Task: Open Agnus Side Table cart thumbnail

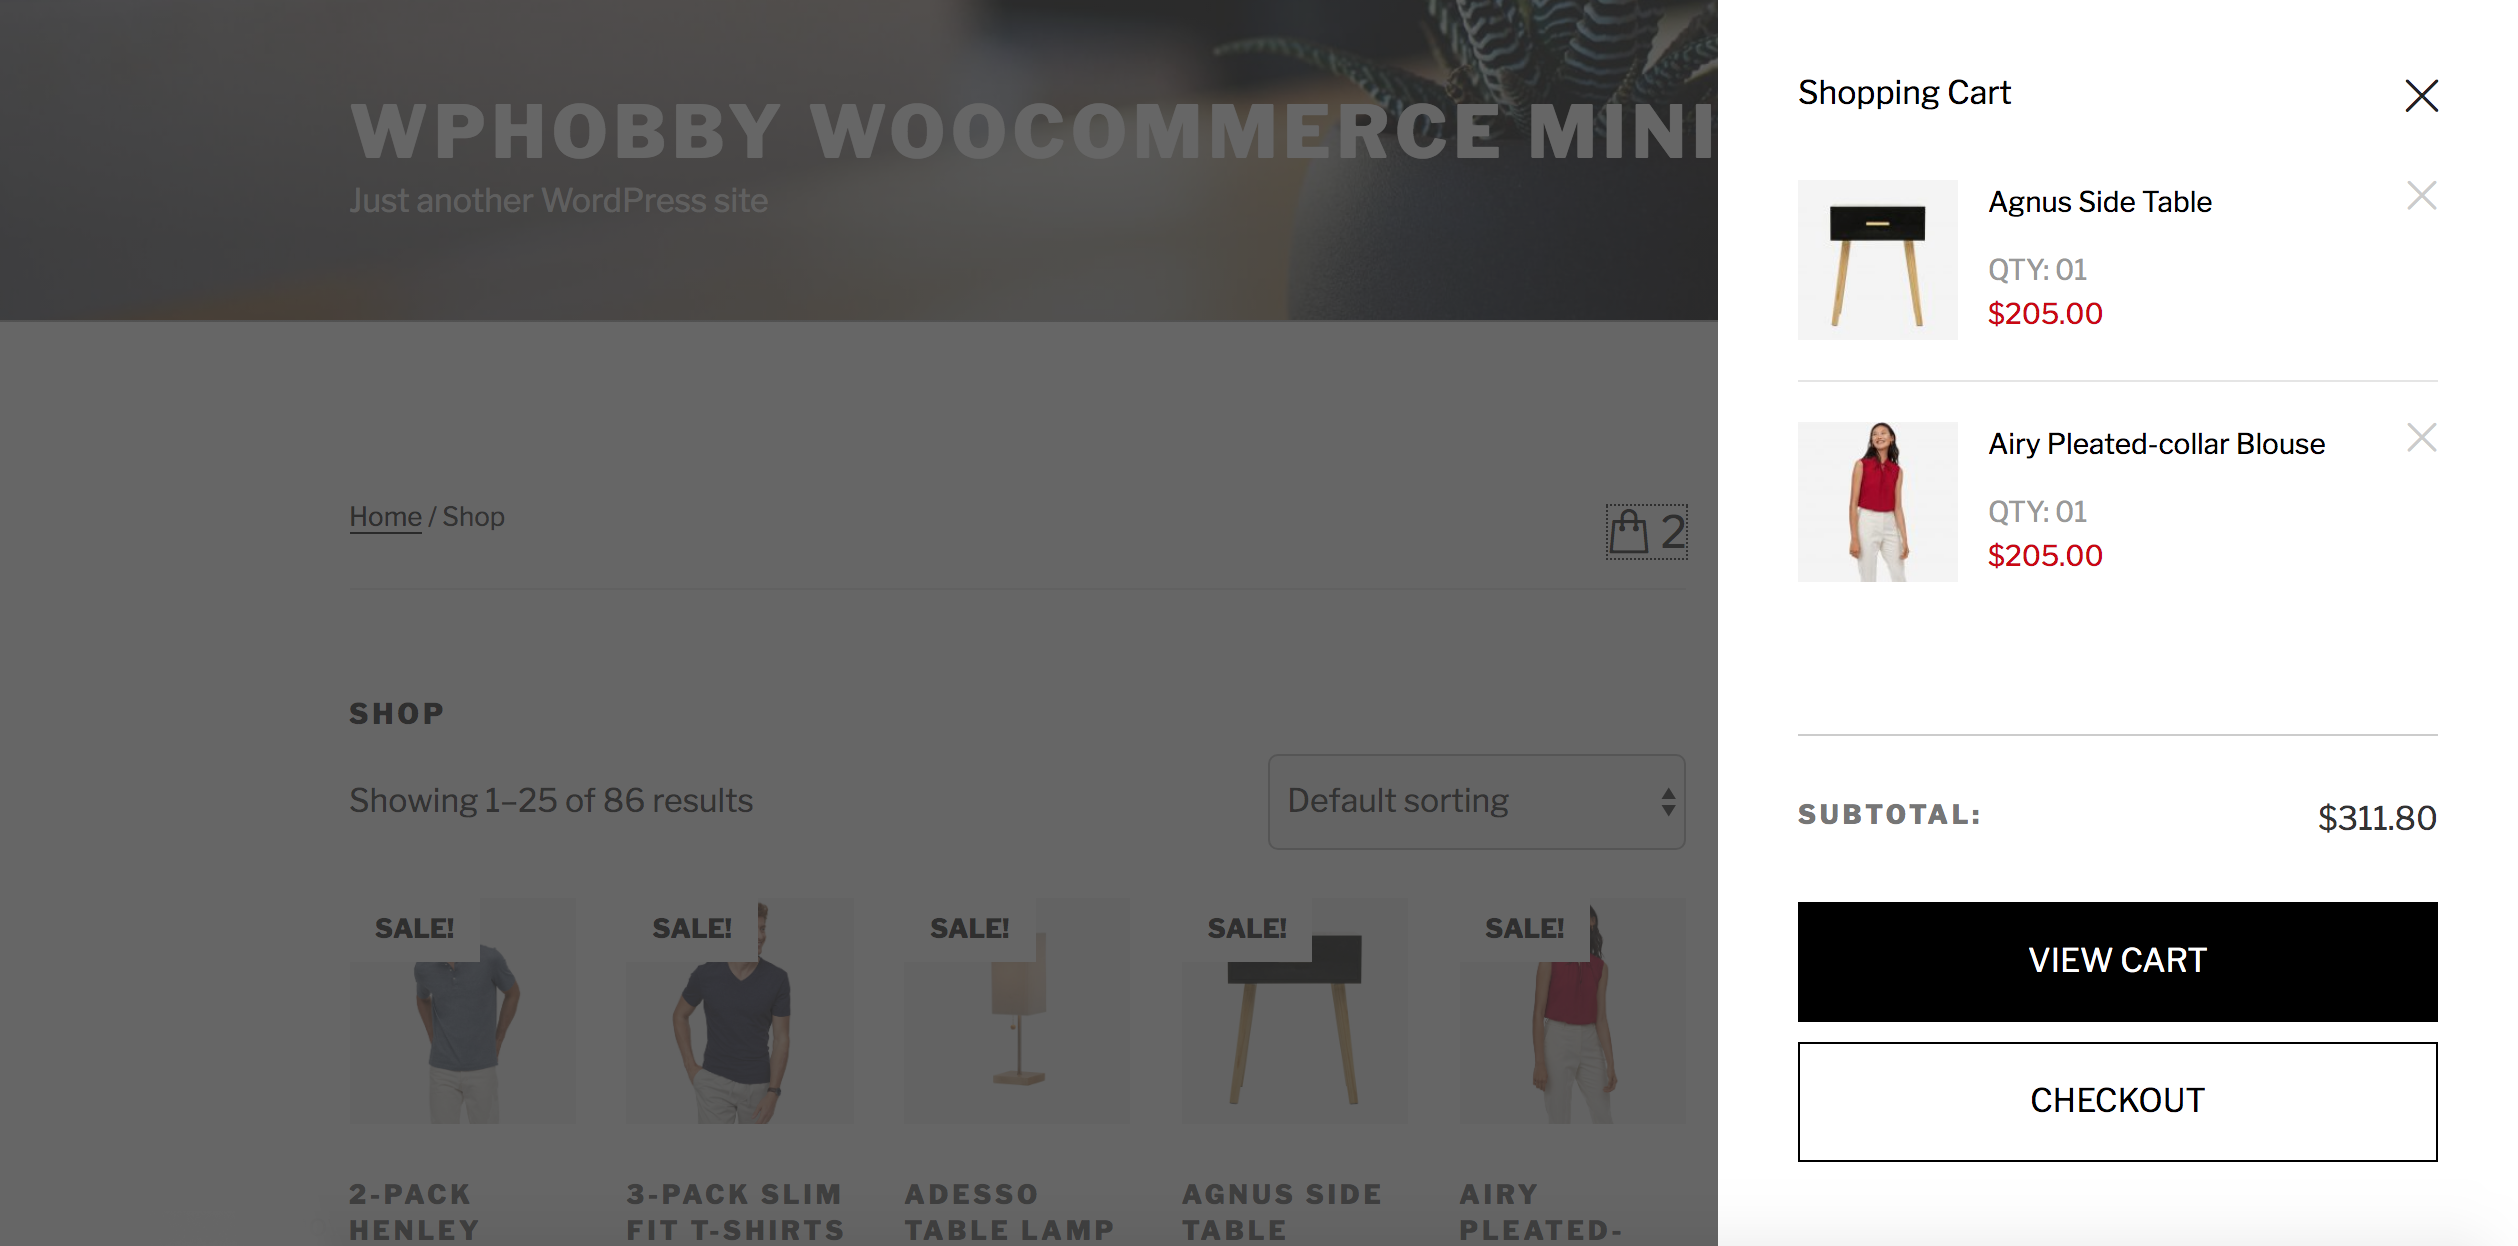Action: [1877, 260]
